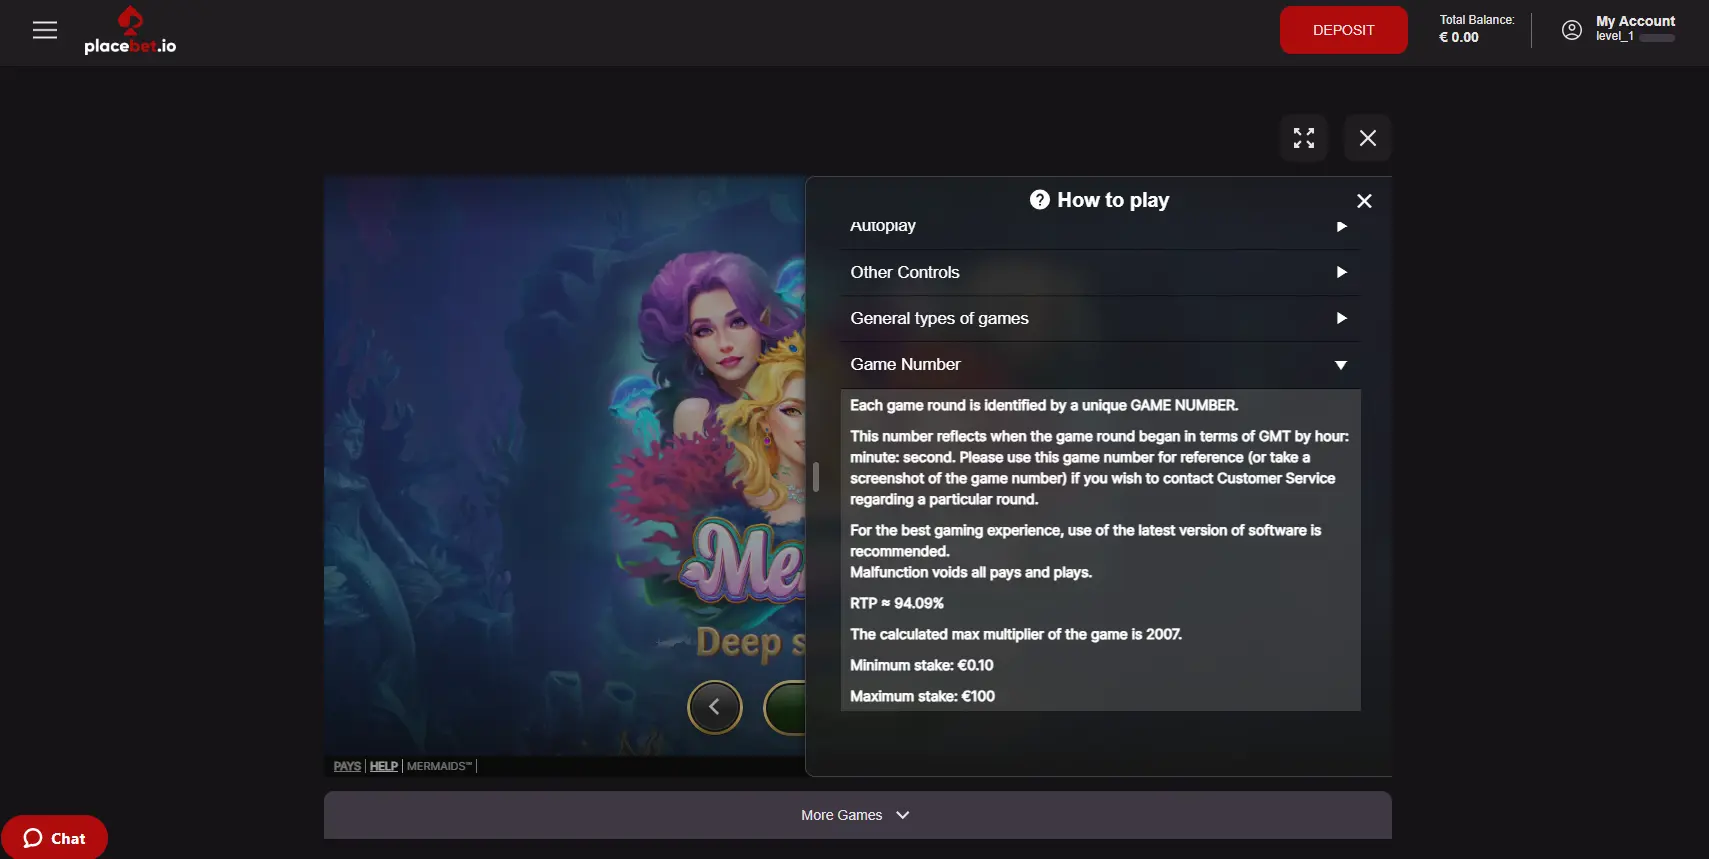The height and width of the screenshot is (859, 1709).
Task: Click the placebet.io logo
Action: pos(130,31)
